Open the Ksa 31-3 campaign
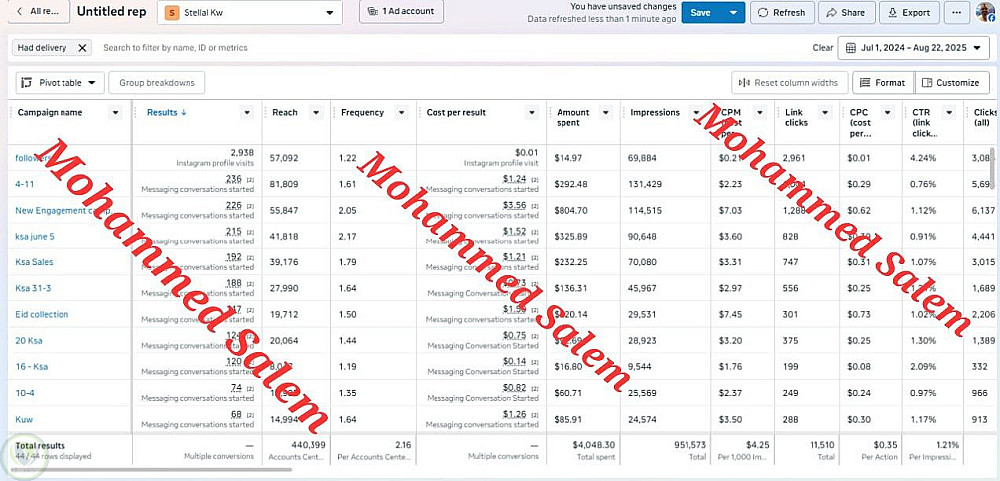The image size is (1000, 481). pos(33,288)
